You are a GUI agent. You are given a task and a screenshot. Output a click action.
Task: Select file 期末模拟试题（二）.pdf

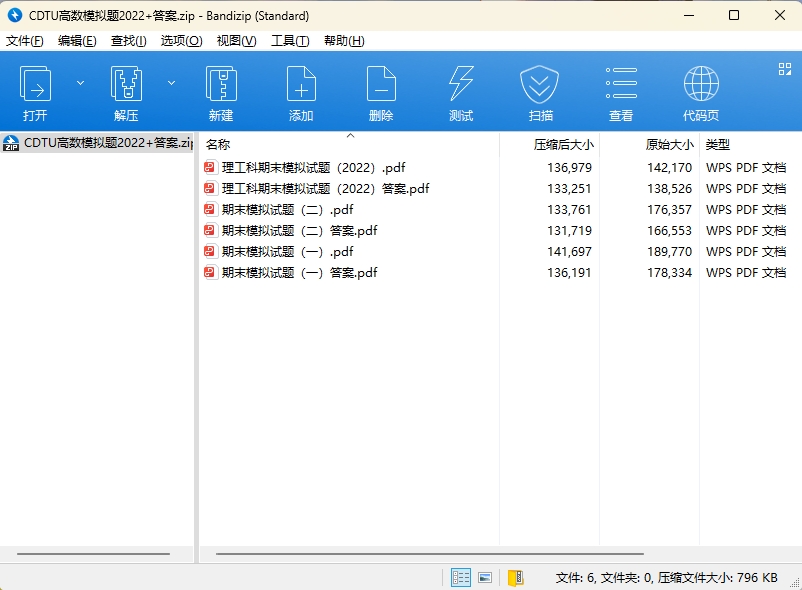coord(287,210)
